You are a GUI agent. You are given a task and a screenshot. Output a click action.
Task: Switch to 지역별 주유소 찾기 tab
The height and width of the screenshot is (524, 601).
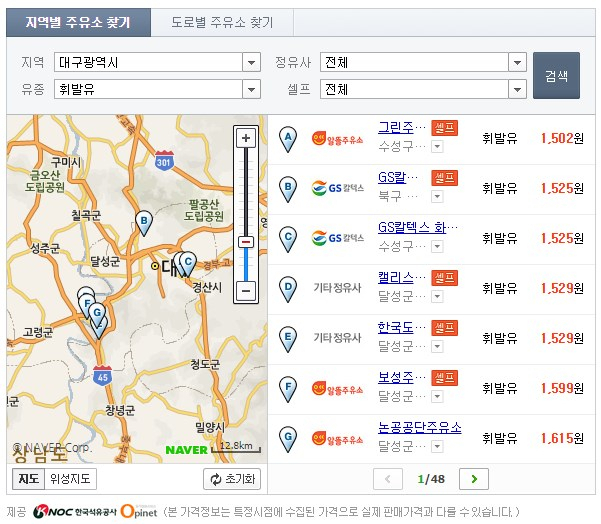pyautogui.click(x=78, y=22)
